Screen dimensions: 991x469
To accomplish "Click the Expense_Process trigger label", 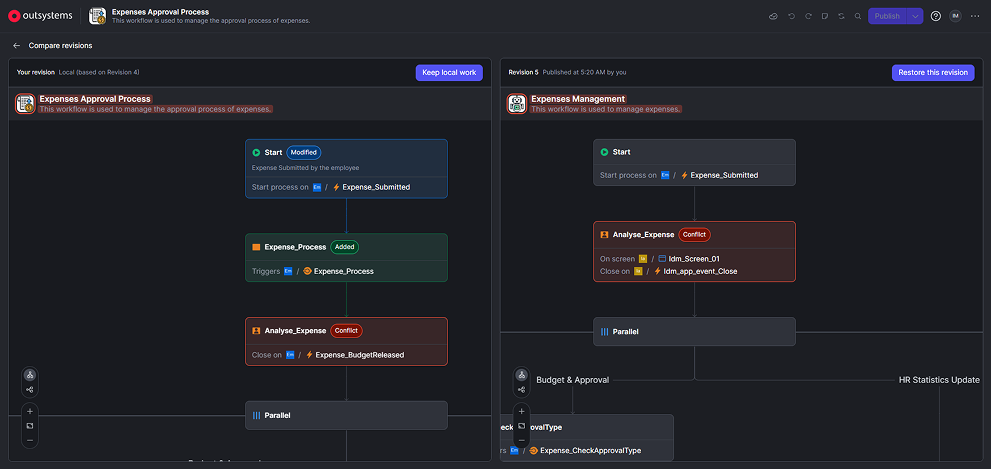I will pyautogui.click(x=344, y=271).
